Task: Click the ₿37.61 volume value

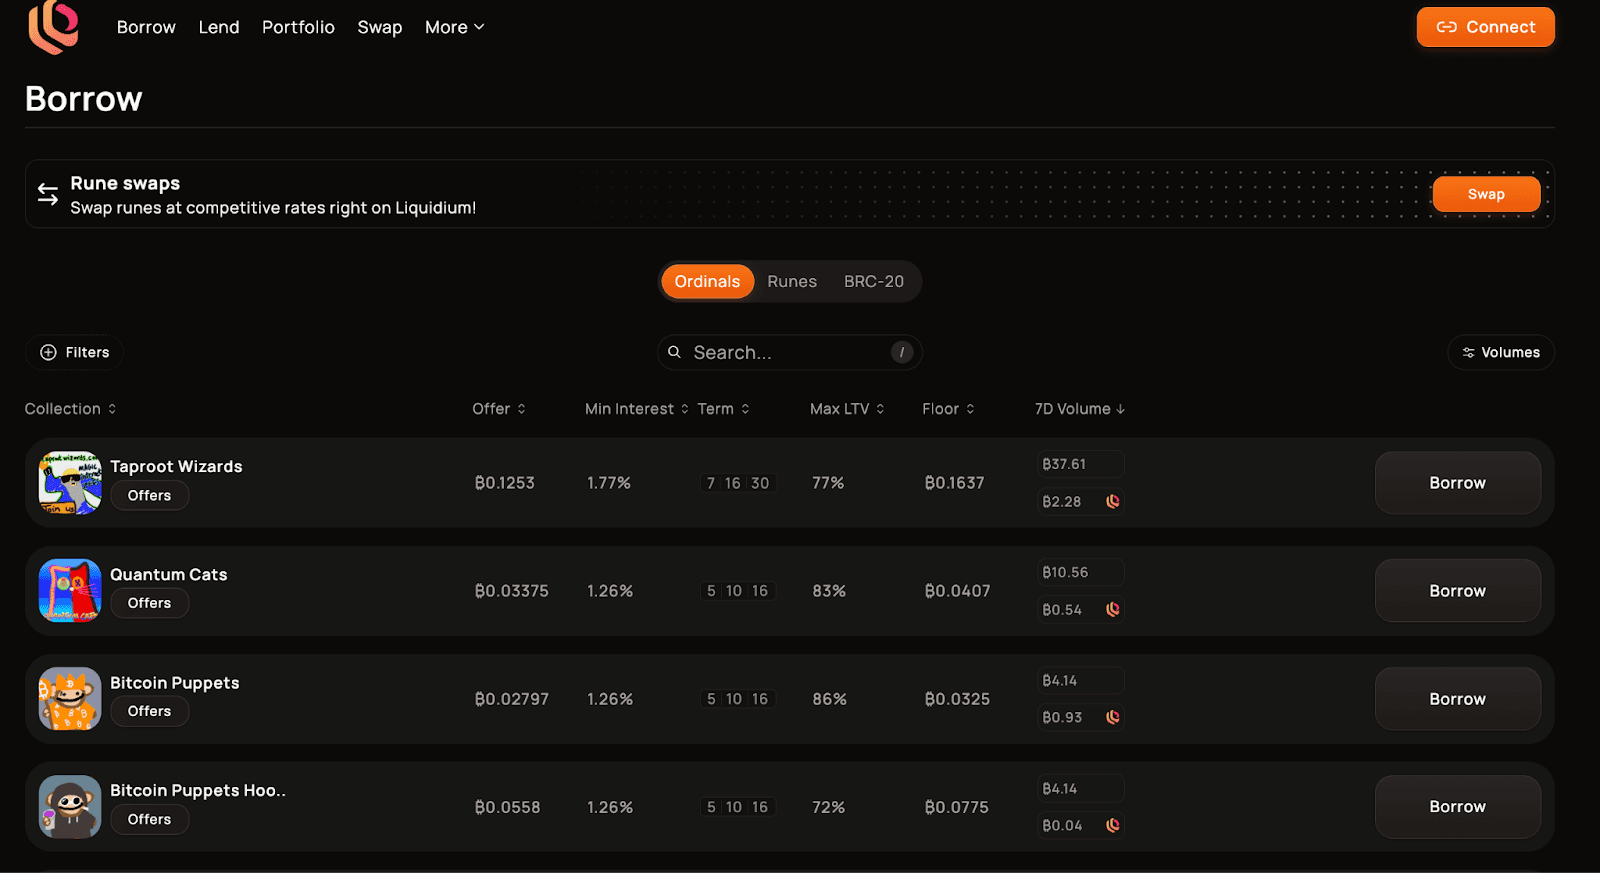Action: 1064,464
